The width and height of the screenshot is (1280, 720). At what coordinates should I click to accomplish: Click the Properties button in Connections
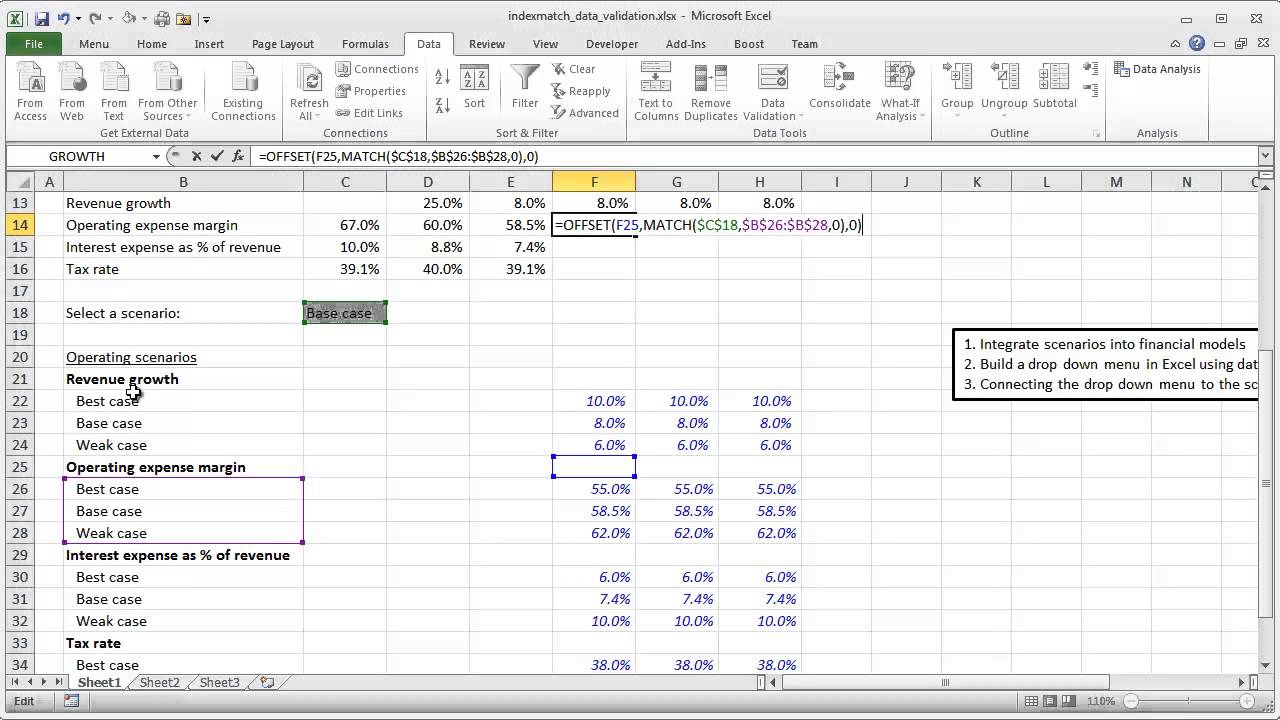tap(371, 91)
